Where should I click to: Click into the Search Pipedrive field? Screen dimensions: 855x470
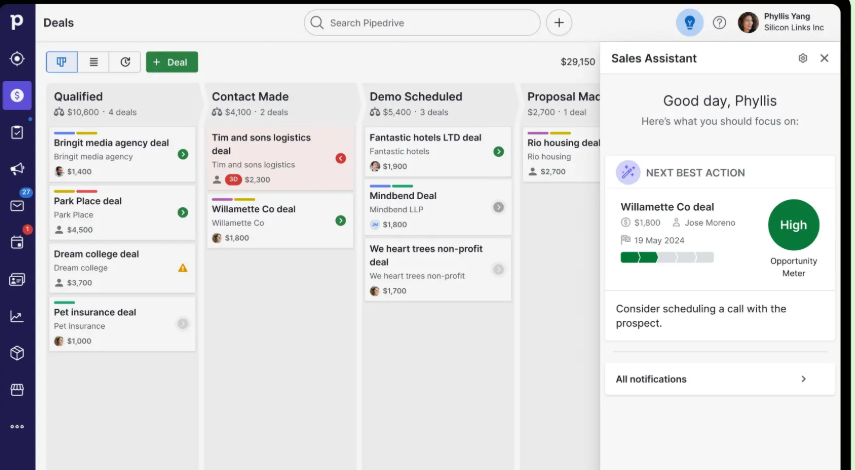point(422,23)
